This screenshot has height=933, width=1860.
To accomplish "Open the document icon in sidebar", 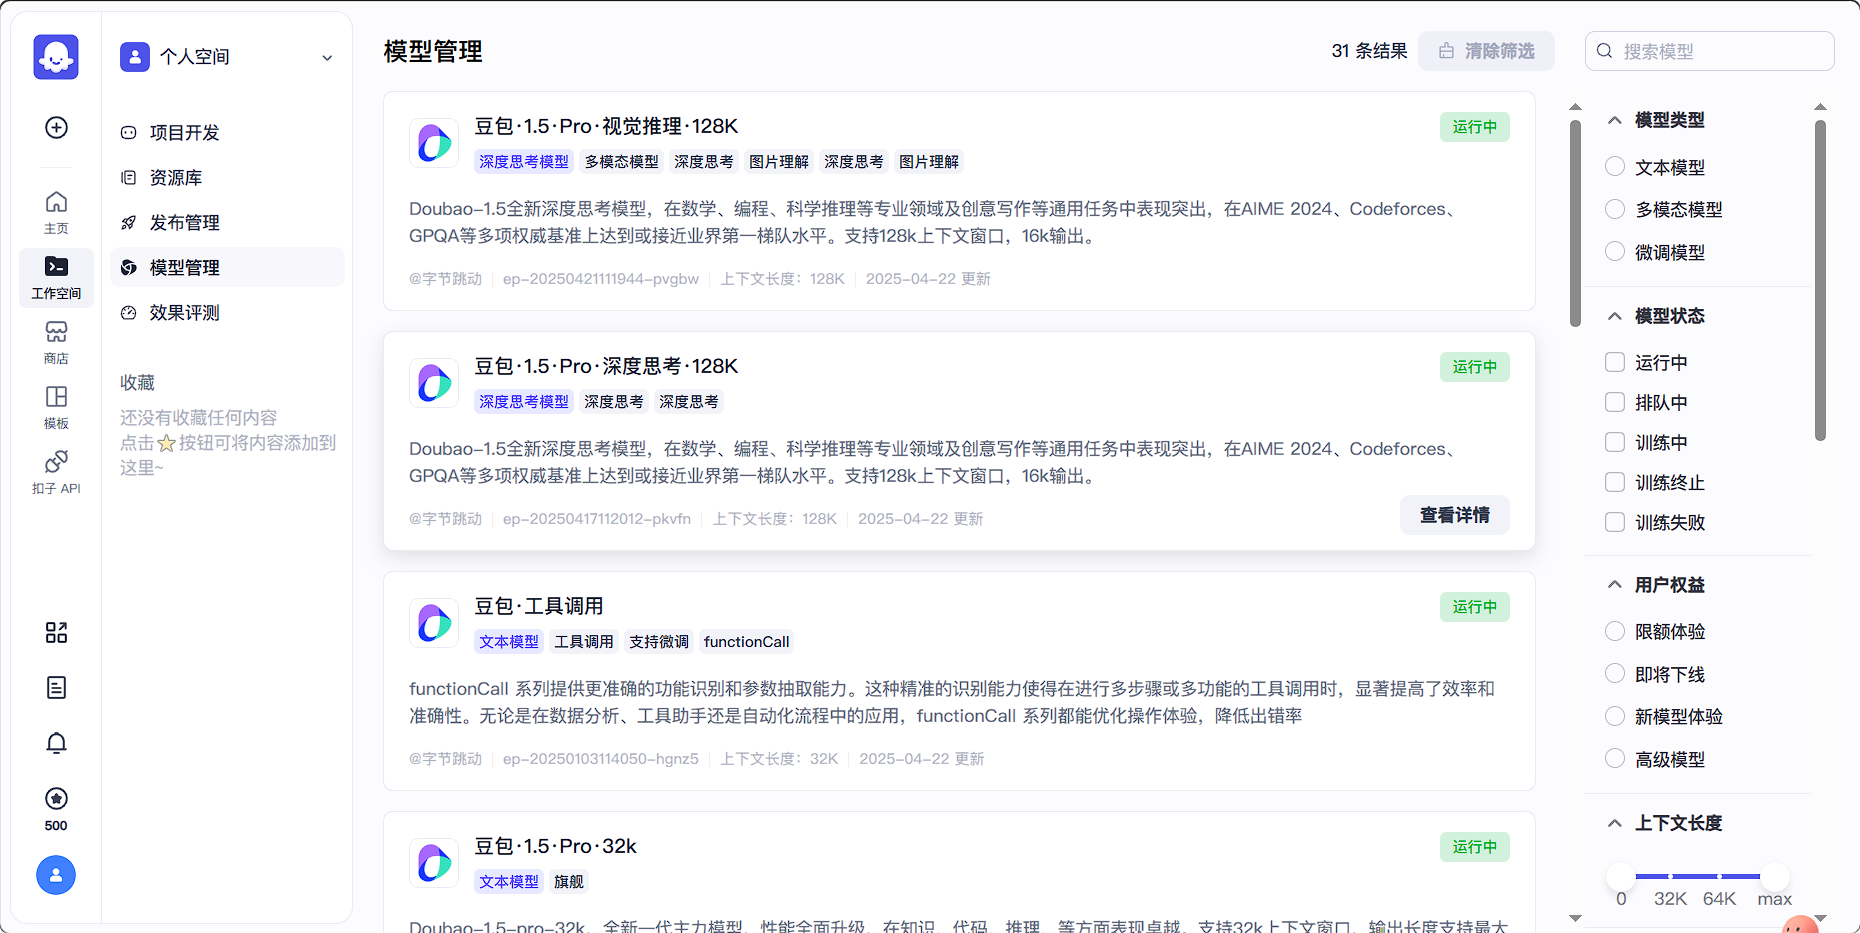I will pyautogui.click(x=56, y=687).
